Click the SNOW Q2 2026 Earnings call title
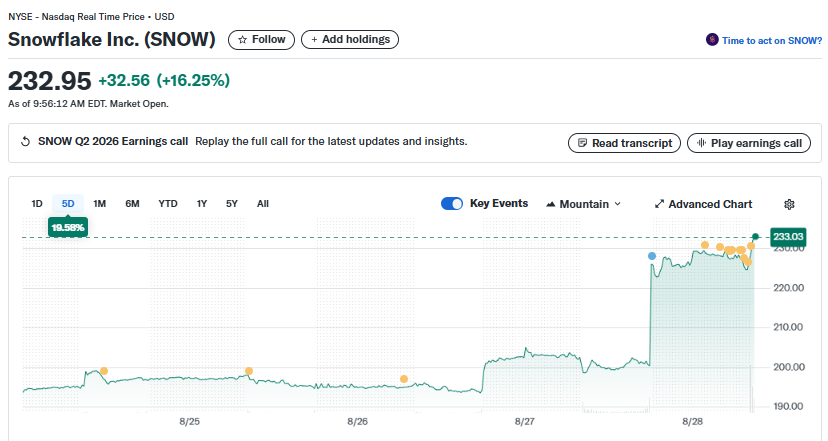This screenshot has height=441, width=828. (x=113, y=142)
